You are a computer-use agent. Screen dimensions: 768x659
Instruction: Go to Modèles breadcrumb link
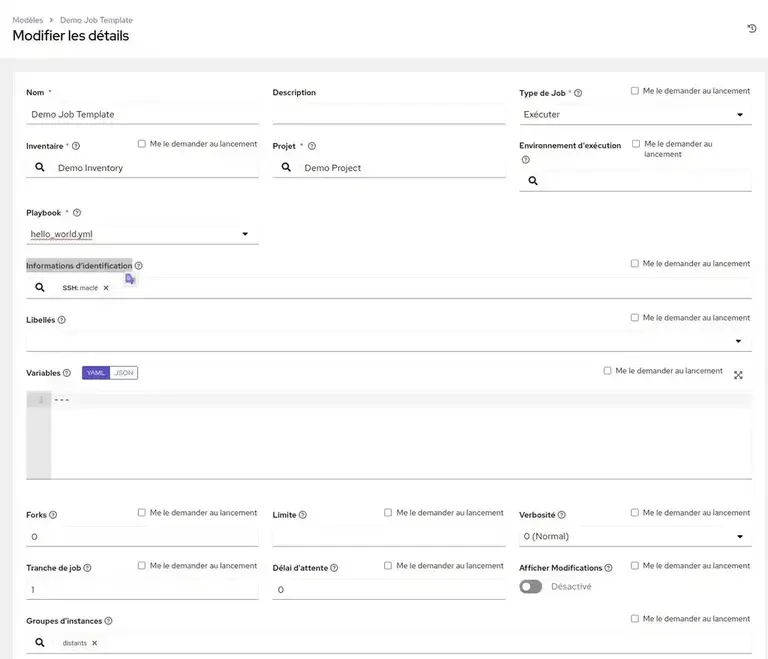tap(27, 20)
